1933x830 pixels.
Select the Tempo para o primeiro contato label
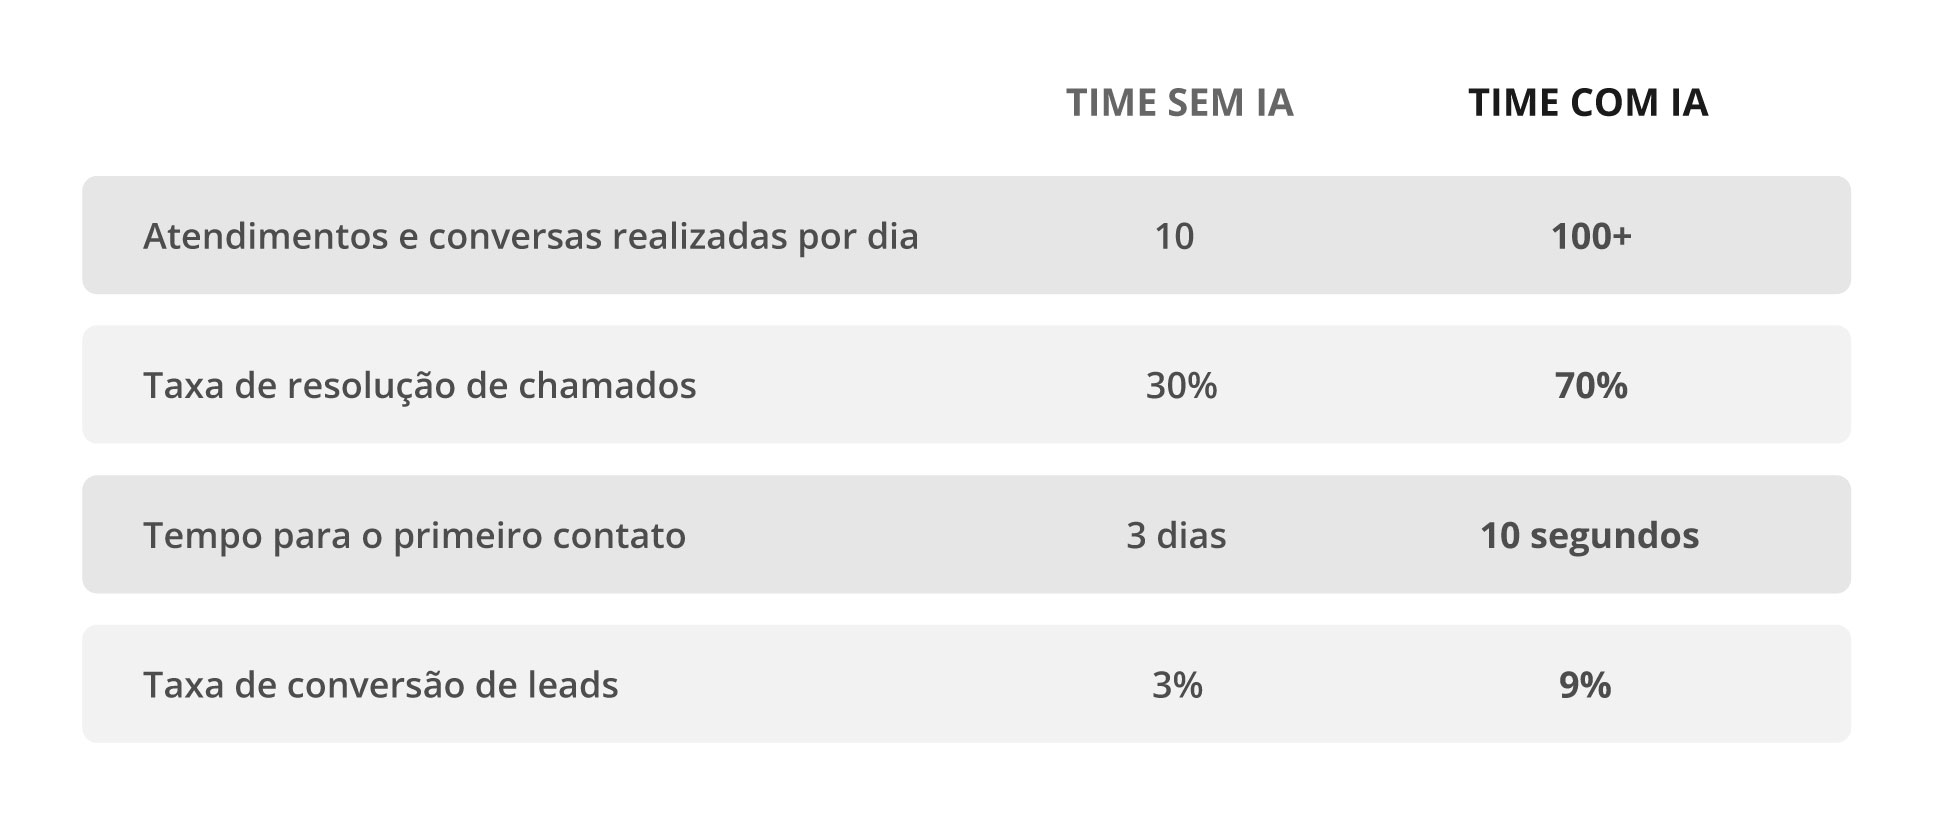point(415,536)
